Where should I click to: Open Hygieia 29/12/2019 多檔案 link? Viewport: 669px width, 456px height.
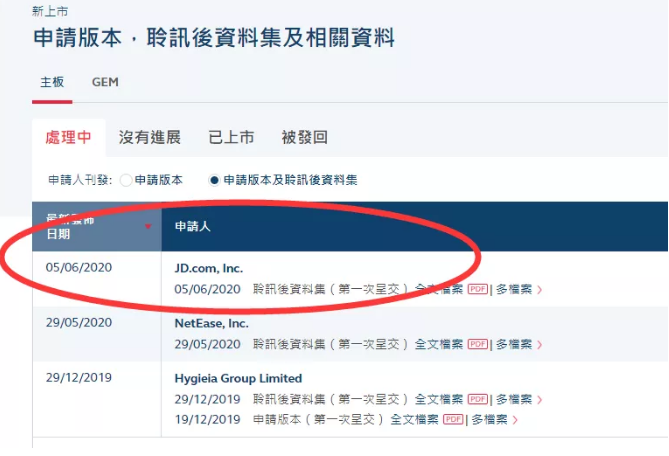click(x=514, y=399)
